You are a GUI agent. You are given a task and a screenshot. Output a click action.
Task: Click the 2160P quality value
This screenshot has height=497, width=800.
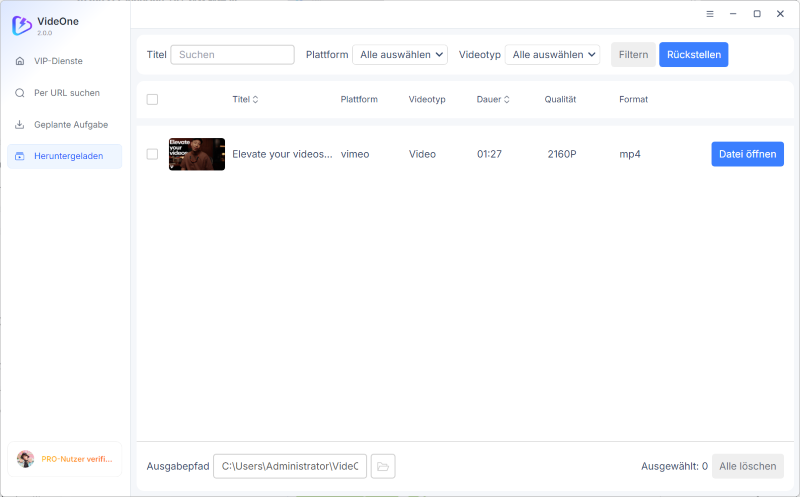(x=562, y=154)
